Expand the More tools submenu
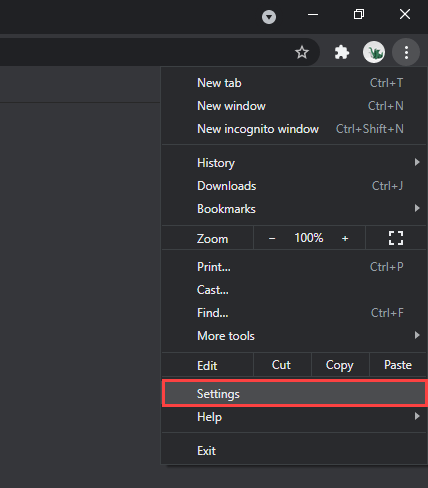428x488 pixels. point(294,336)
